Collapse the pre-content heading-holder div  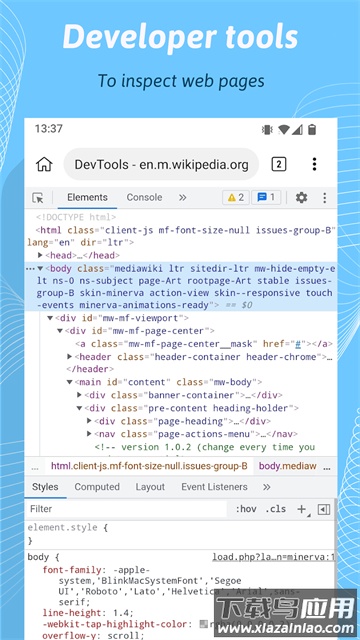click(x=79, y=408)
